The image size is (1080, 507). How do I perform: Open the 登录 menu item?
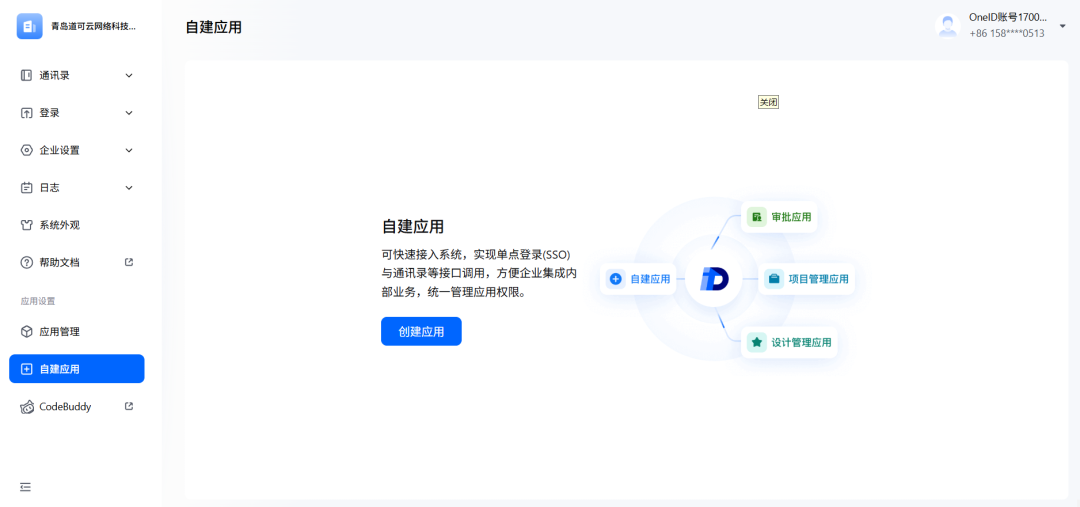coord(76,113)
